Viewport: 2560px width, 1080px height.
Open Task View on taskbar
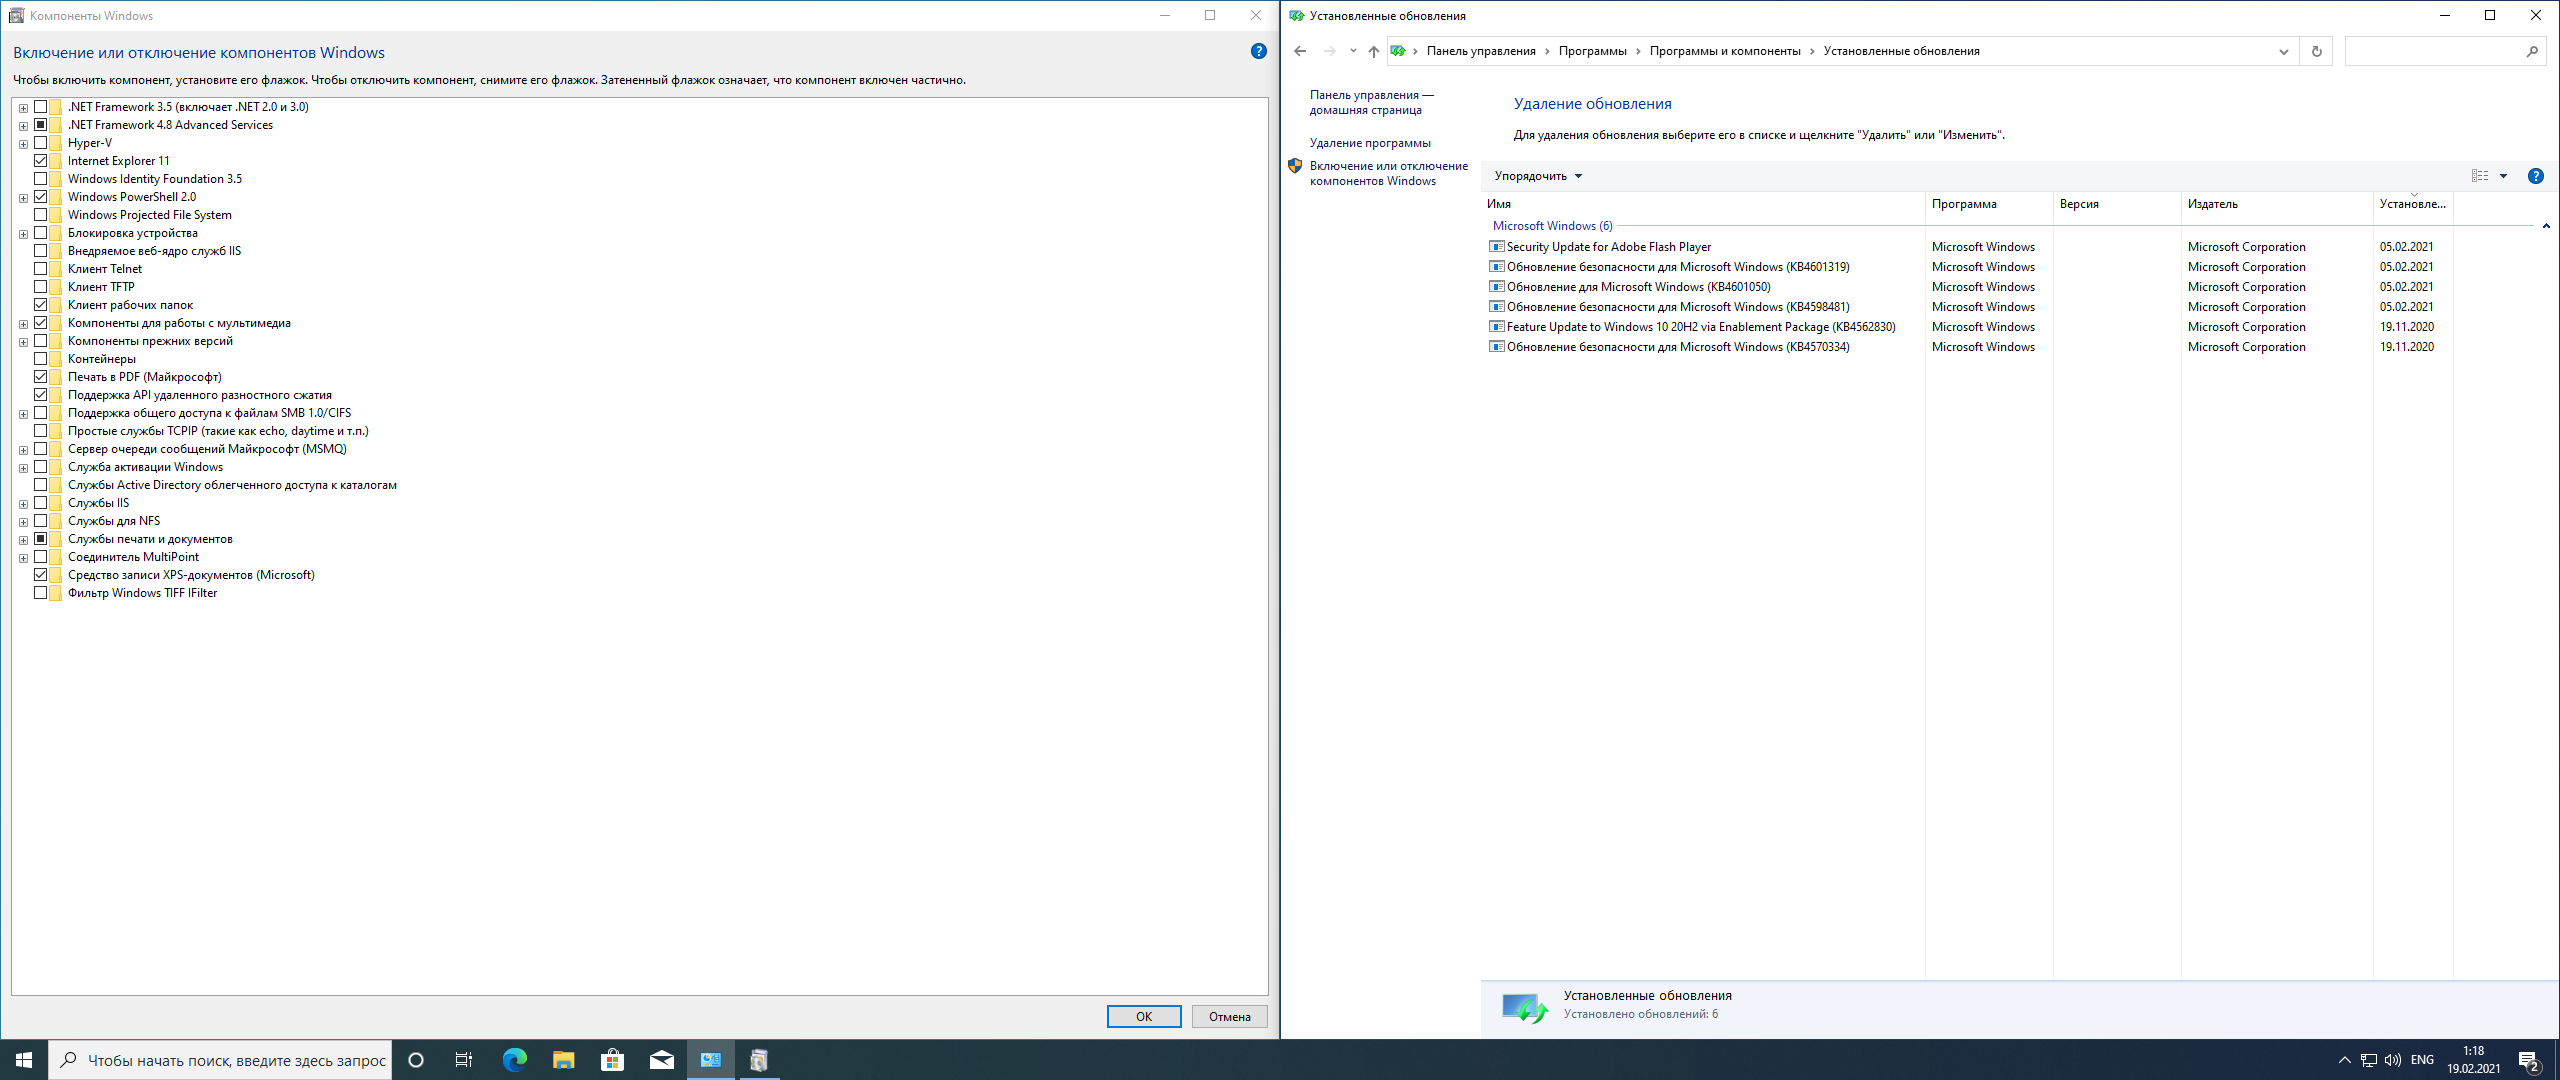464,1060
